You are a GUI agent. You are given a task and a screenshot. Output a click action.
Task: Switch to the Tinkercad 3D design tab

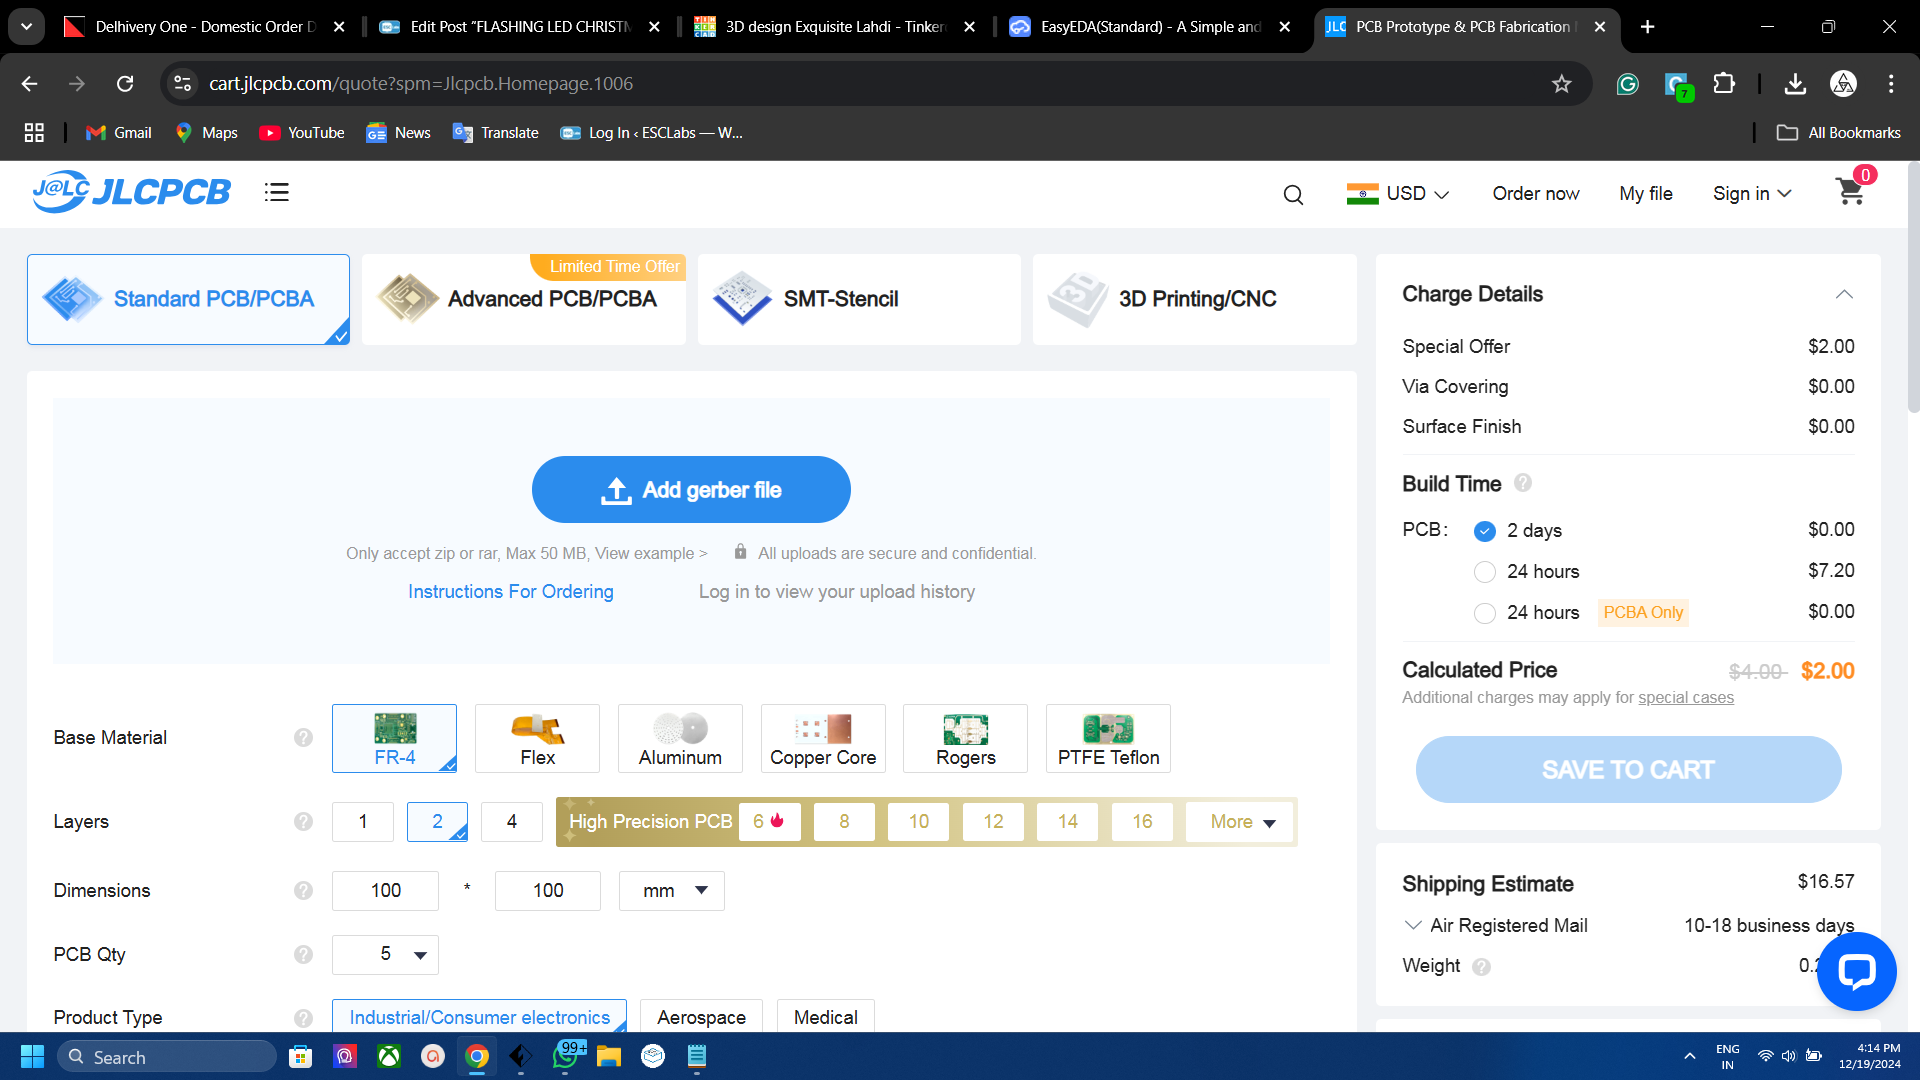click(821, 27)
